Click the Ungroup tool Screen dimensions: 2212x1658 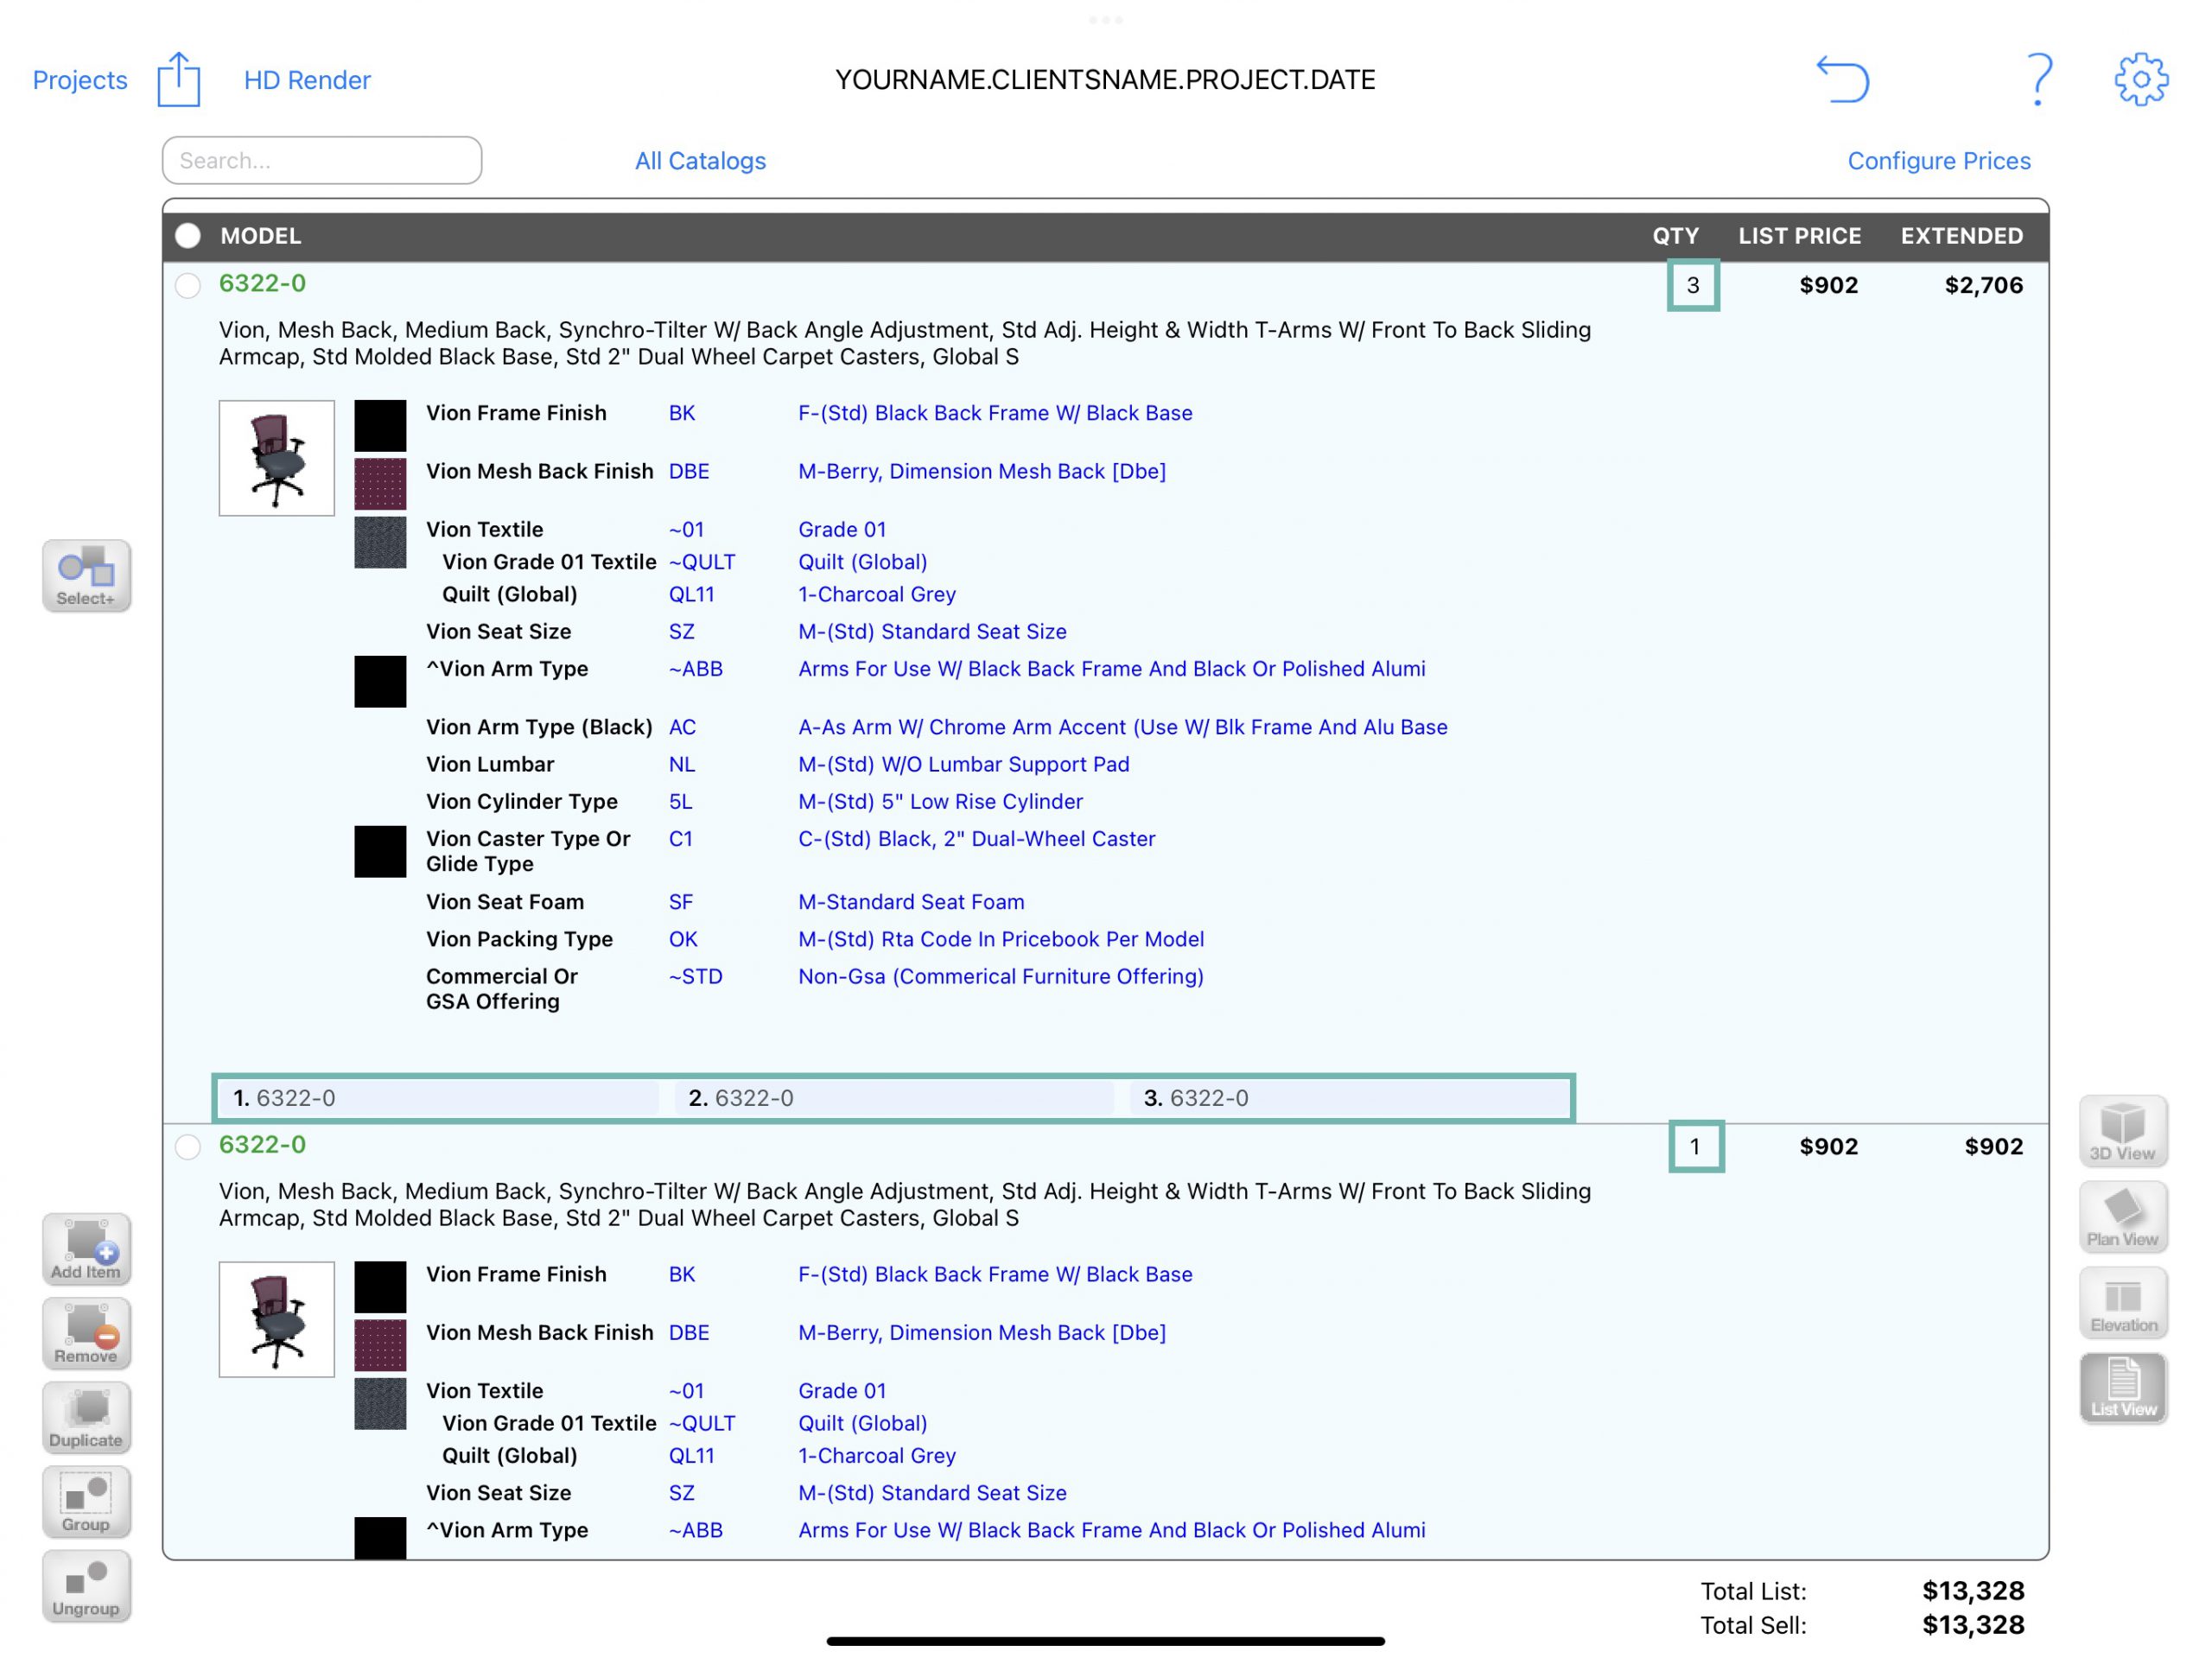click(x=86, y=1585)
